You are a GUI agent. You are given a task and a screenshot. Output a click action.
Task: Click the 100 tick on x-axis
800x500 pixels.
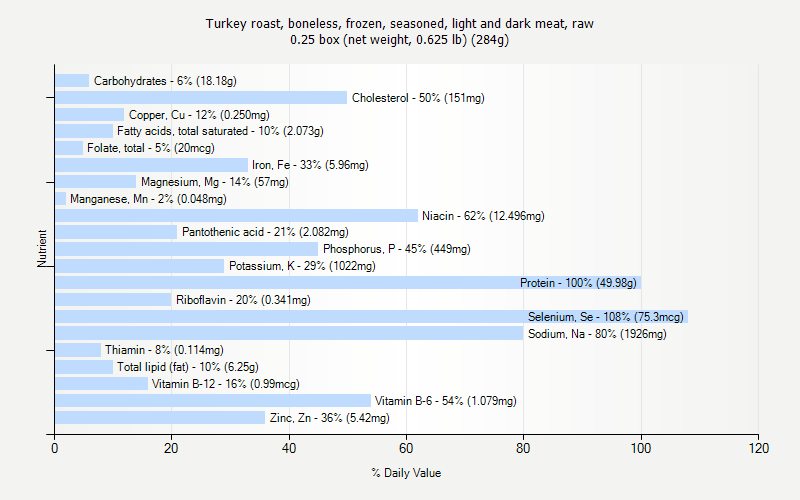coord(641,449)
